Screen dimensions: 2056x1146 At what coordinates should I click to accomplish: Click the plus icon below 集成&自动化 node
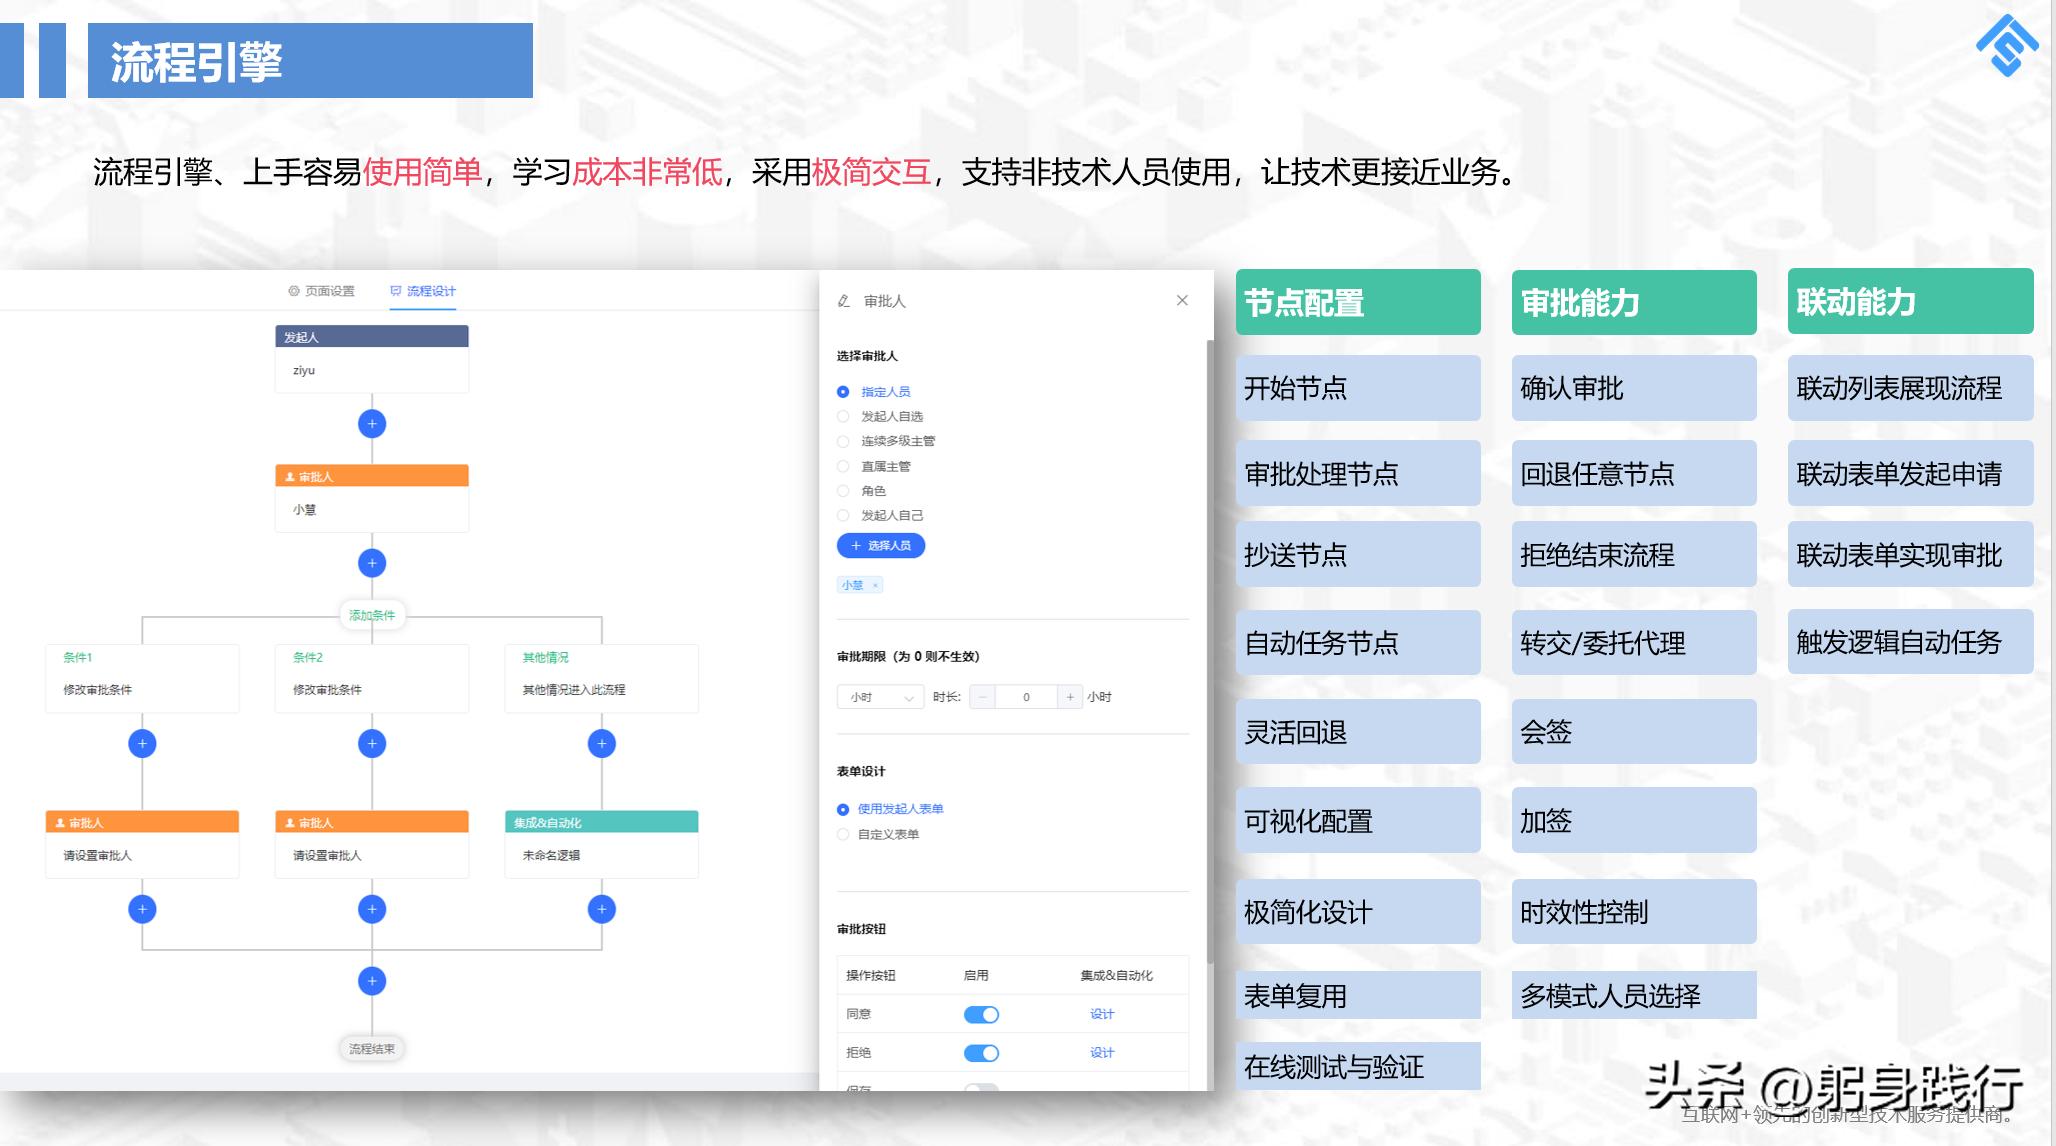(601, 910)
